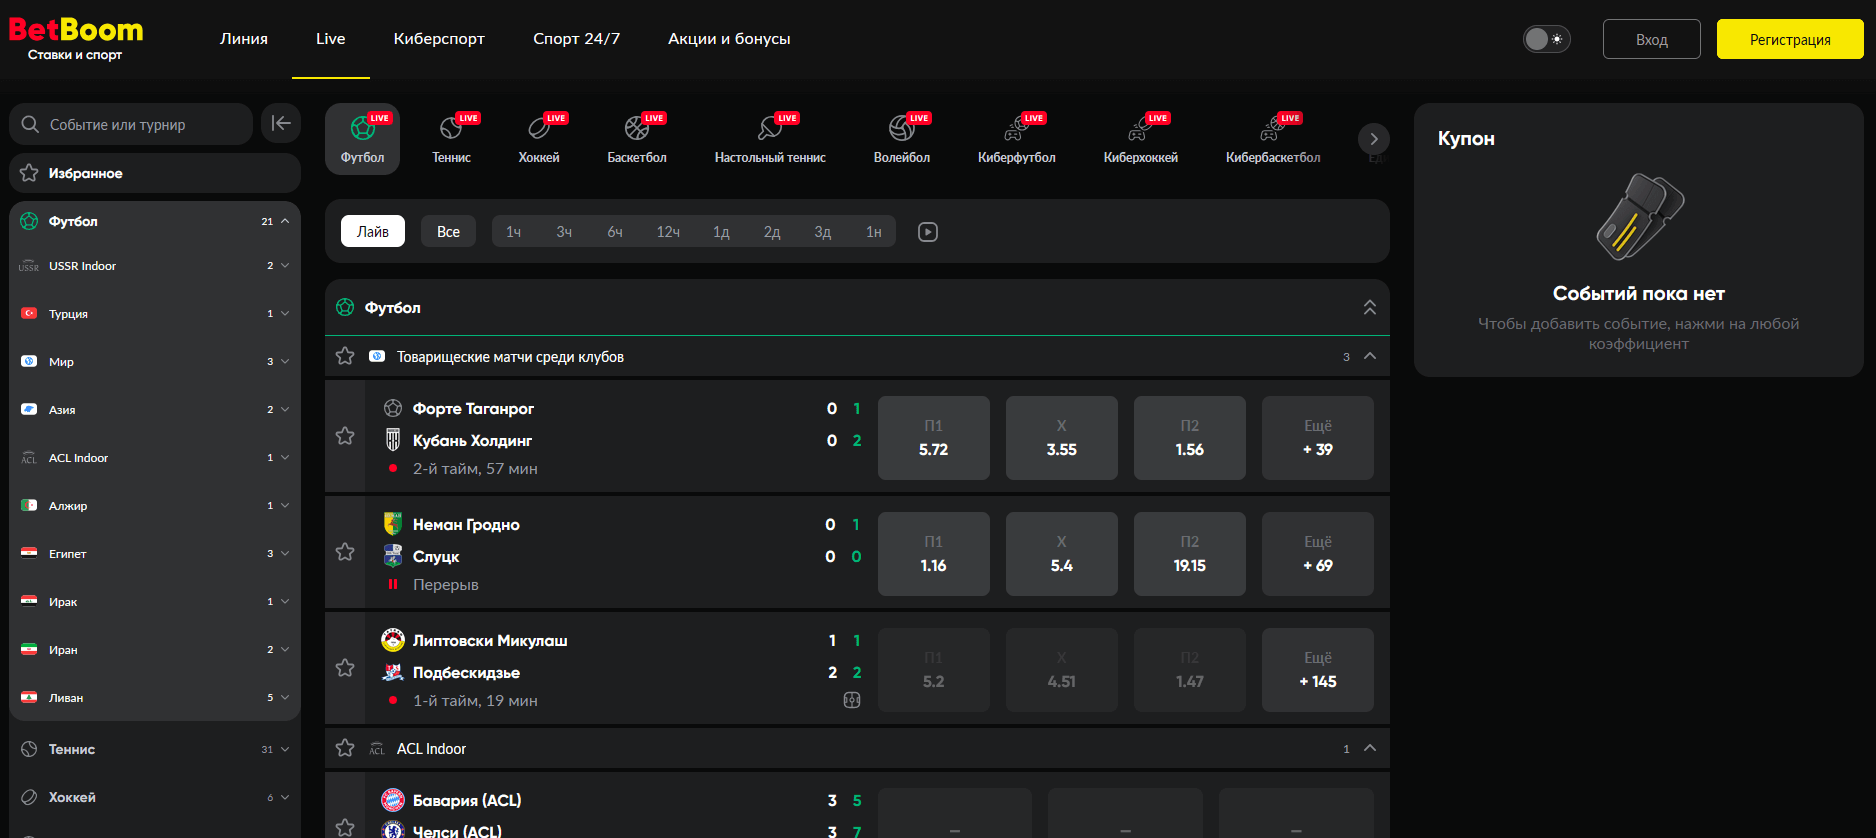Select the Tennis sport icon in carousel
Image resolution: width=1876 pixels, height=838 pixels.
point(452,139)
